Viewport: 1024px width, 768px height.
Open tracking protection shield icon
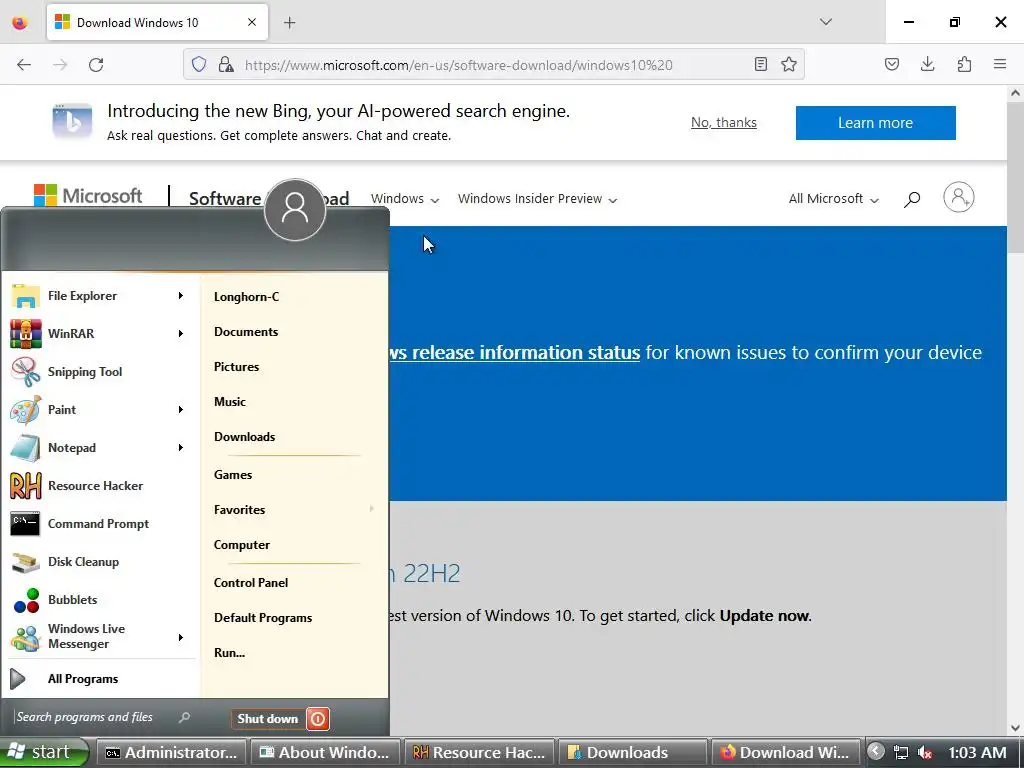(x=199, y=65)
